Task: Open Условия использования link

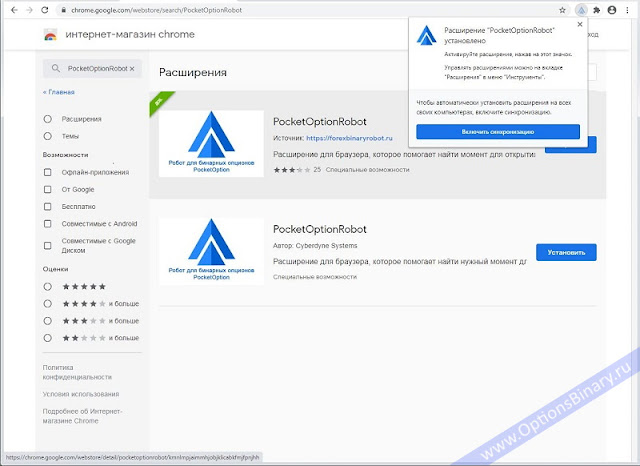Action: coord(81,394)
